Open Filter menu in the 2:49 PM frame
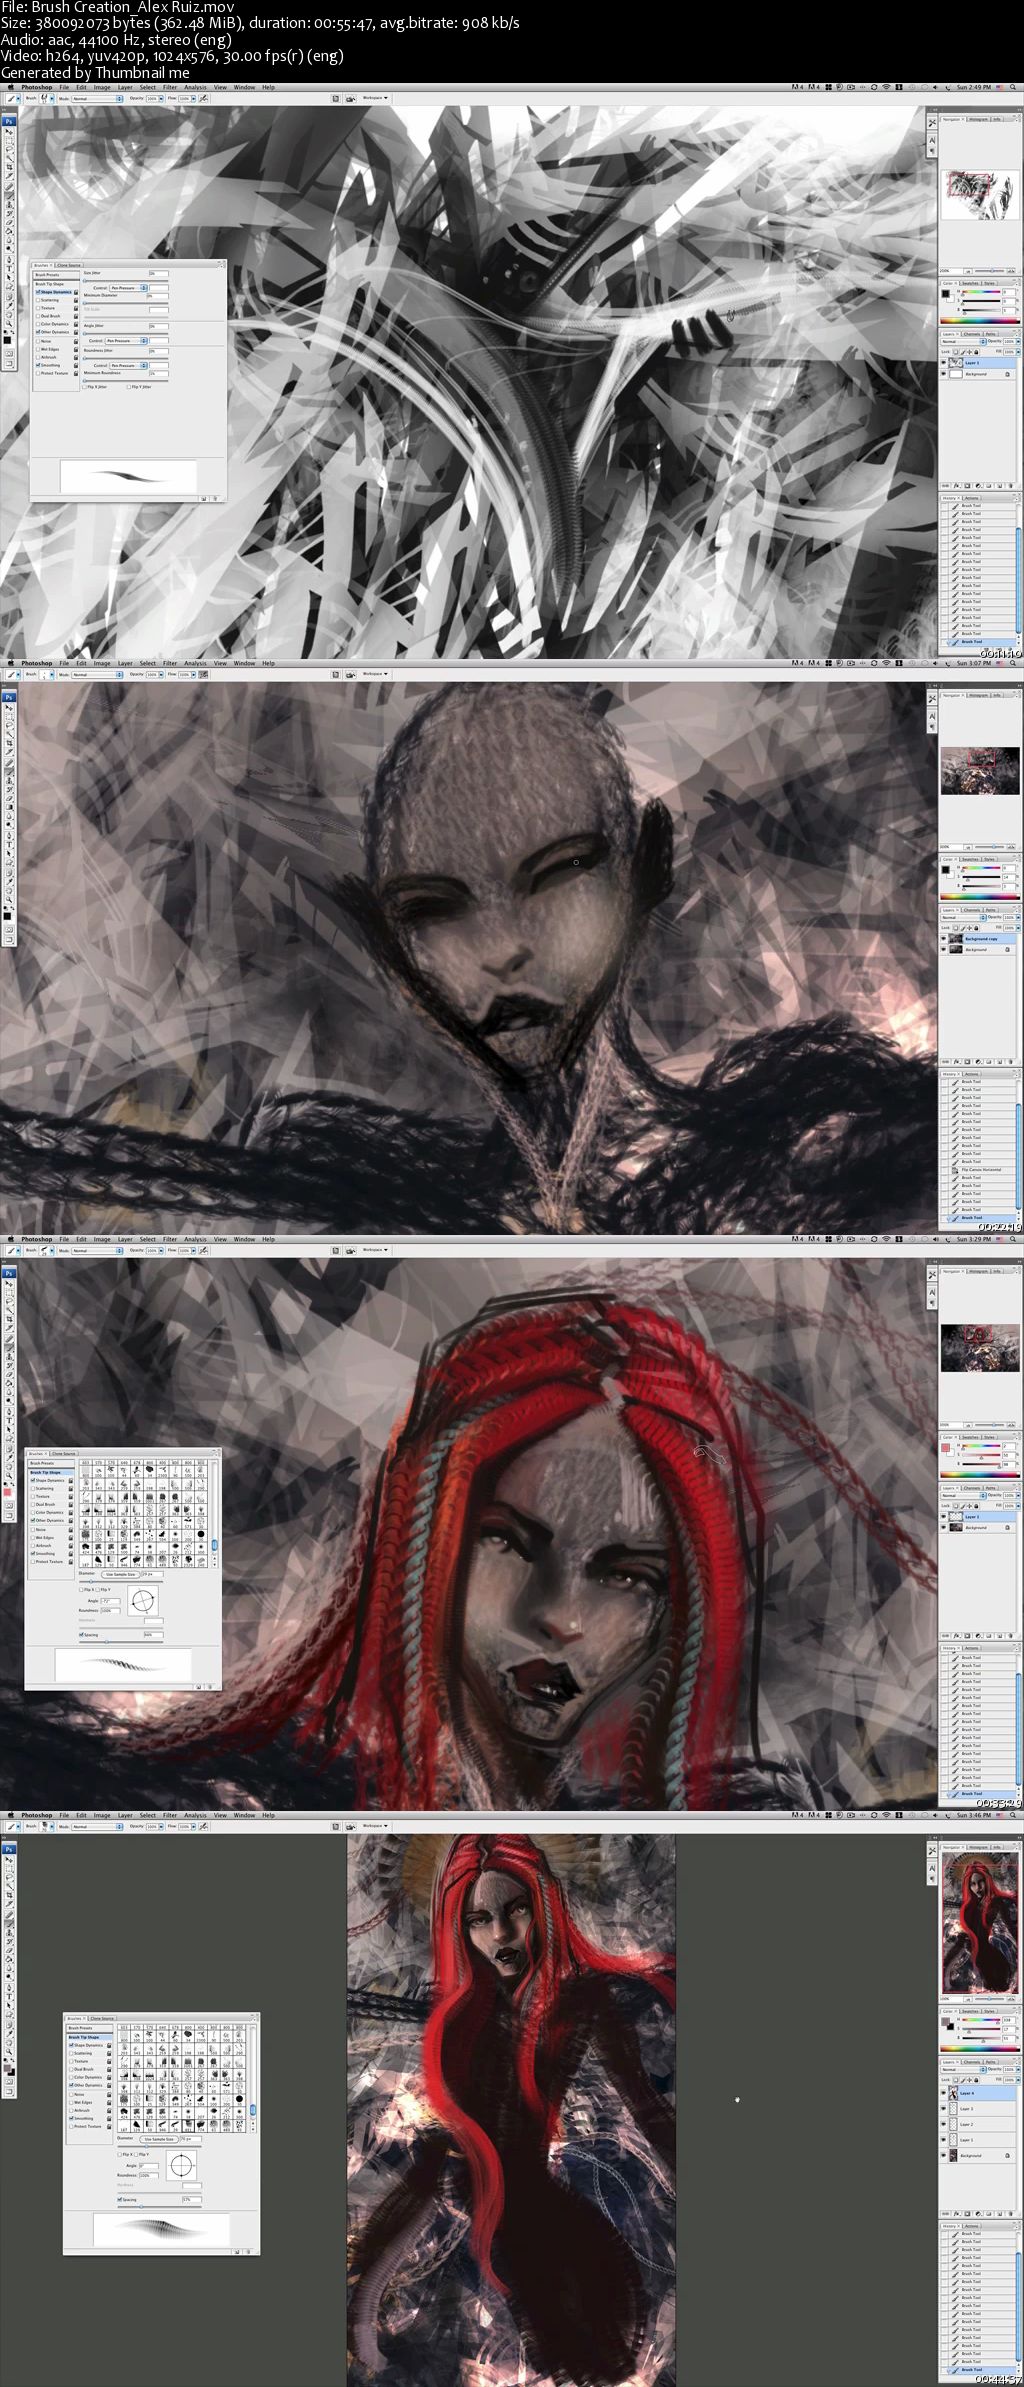 tap(170, 87)
